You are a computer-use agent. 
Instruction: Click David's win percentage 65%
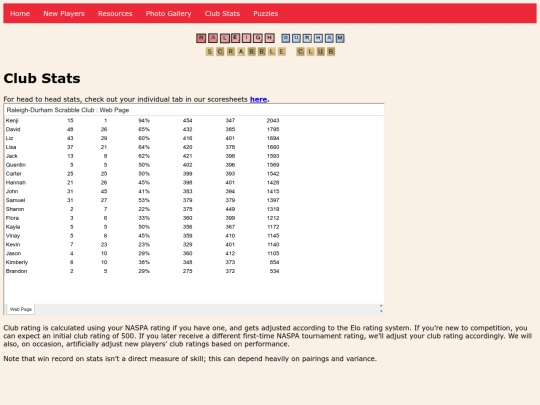click(x=144, y=129)
